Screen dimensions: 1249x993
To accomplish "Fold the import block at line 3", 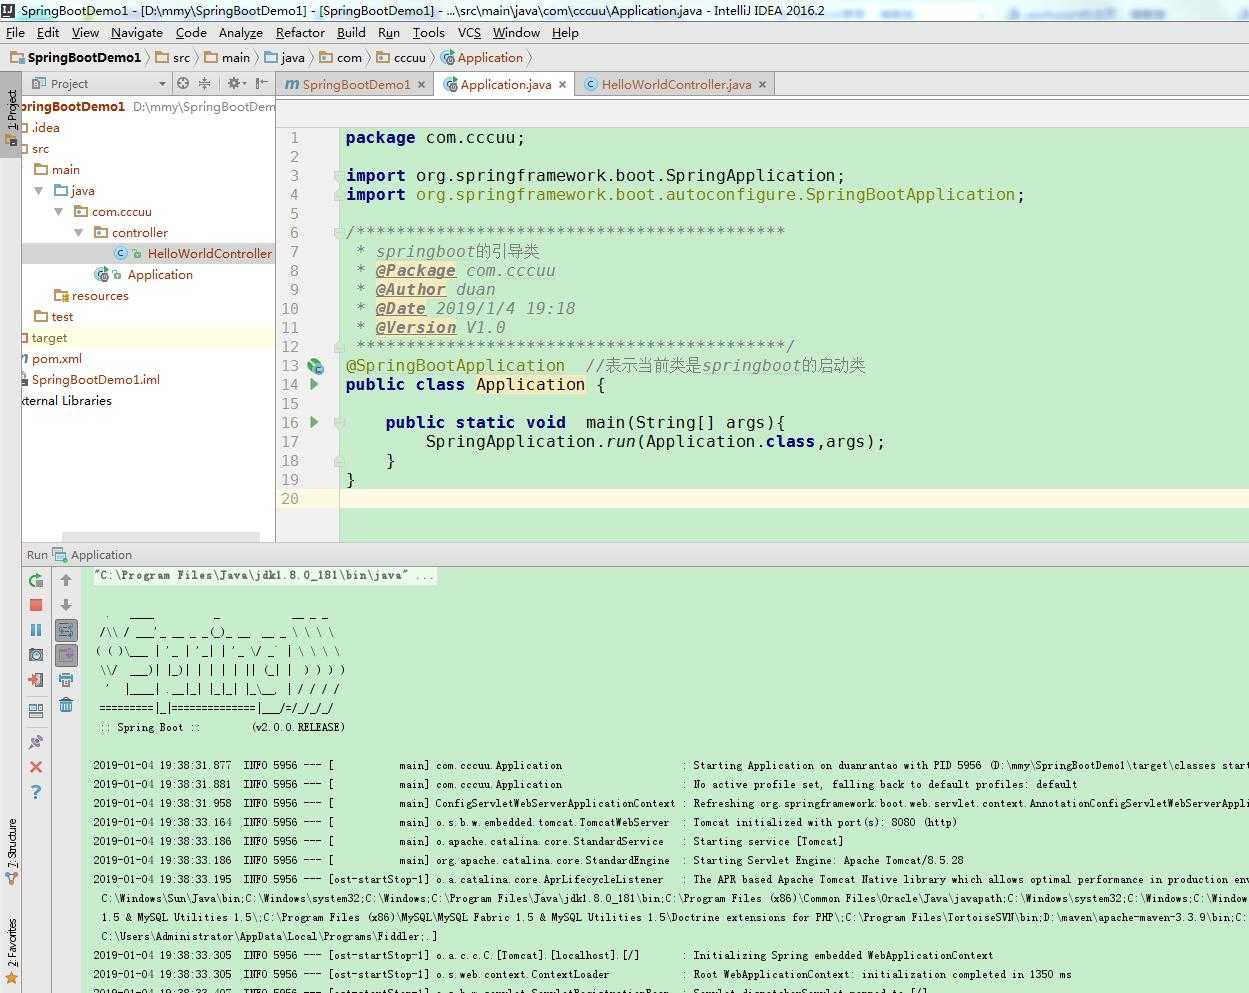I will click(338, 176).
